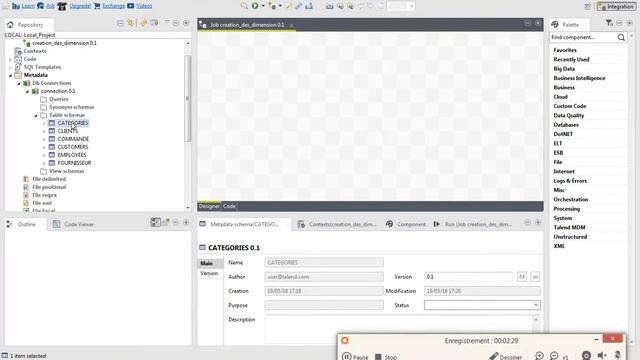Select the Version properties section
The height and width of the screenshot is (360, 640).
click(210, 273)
